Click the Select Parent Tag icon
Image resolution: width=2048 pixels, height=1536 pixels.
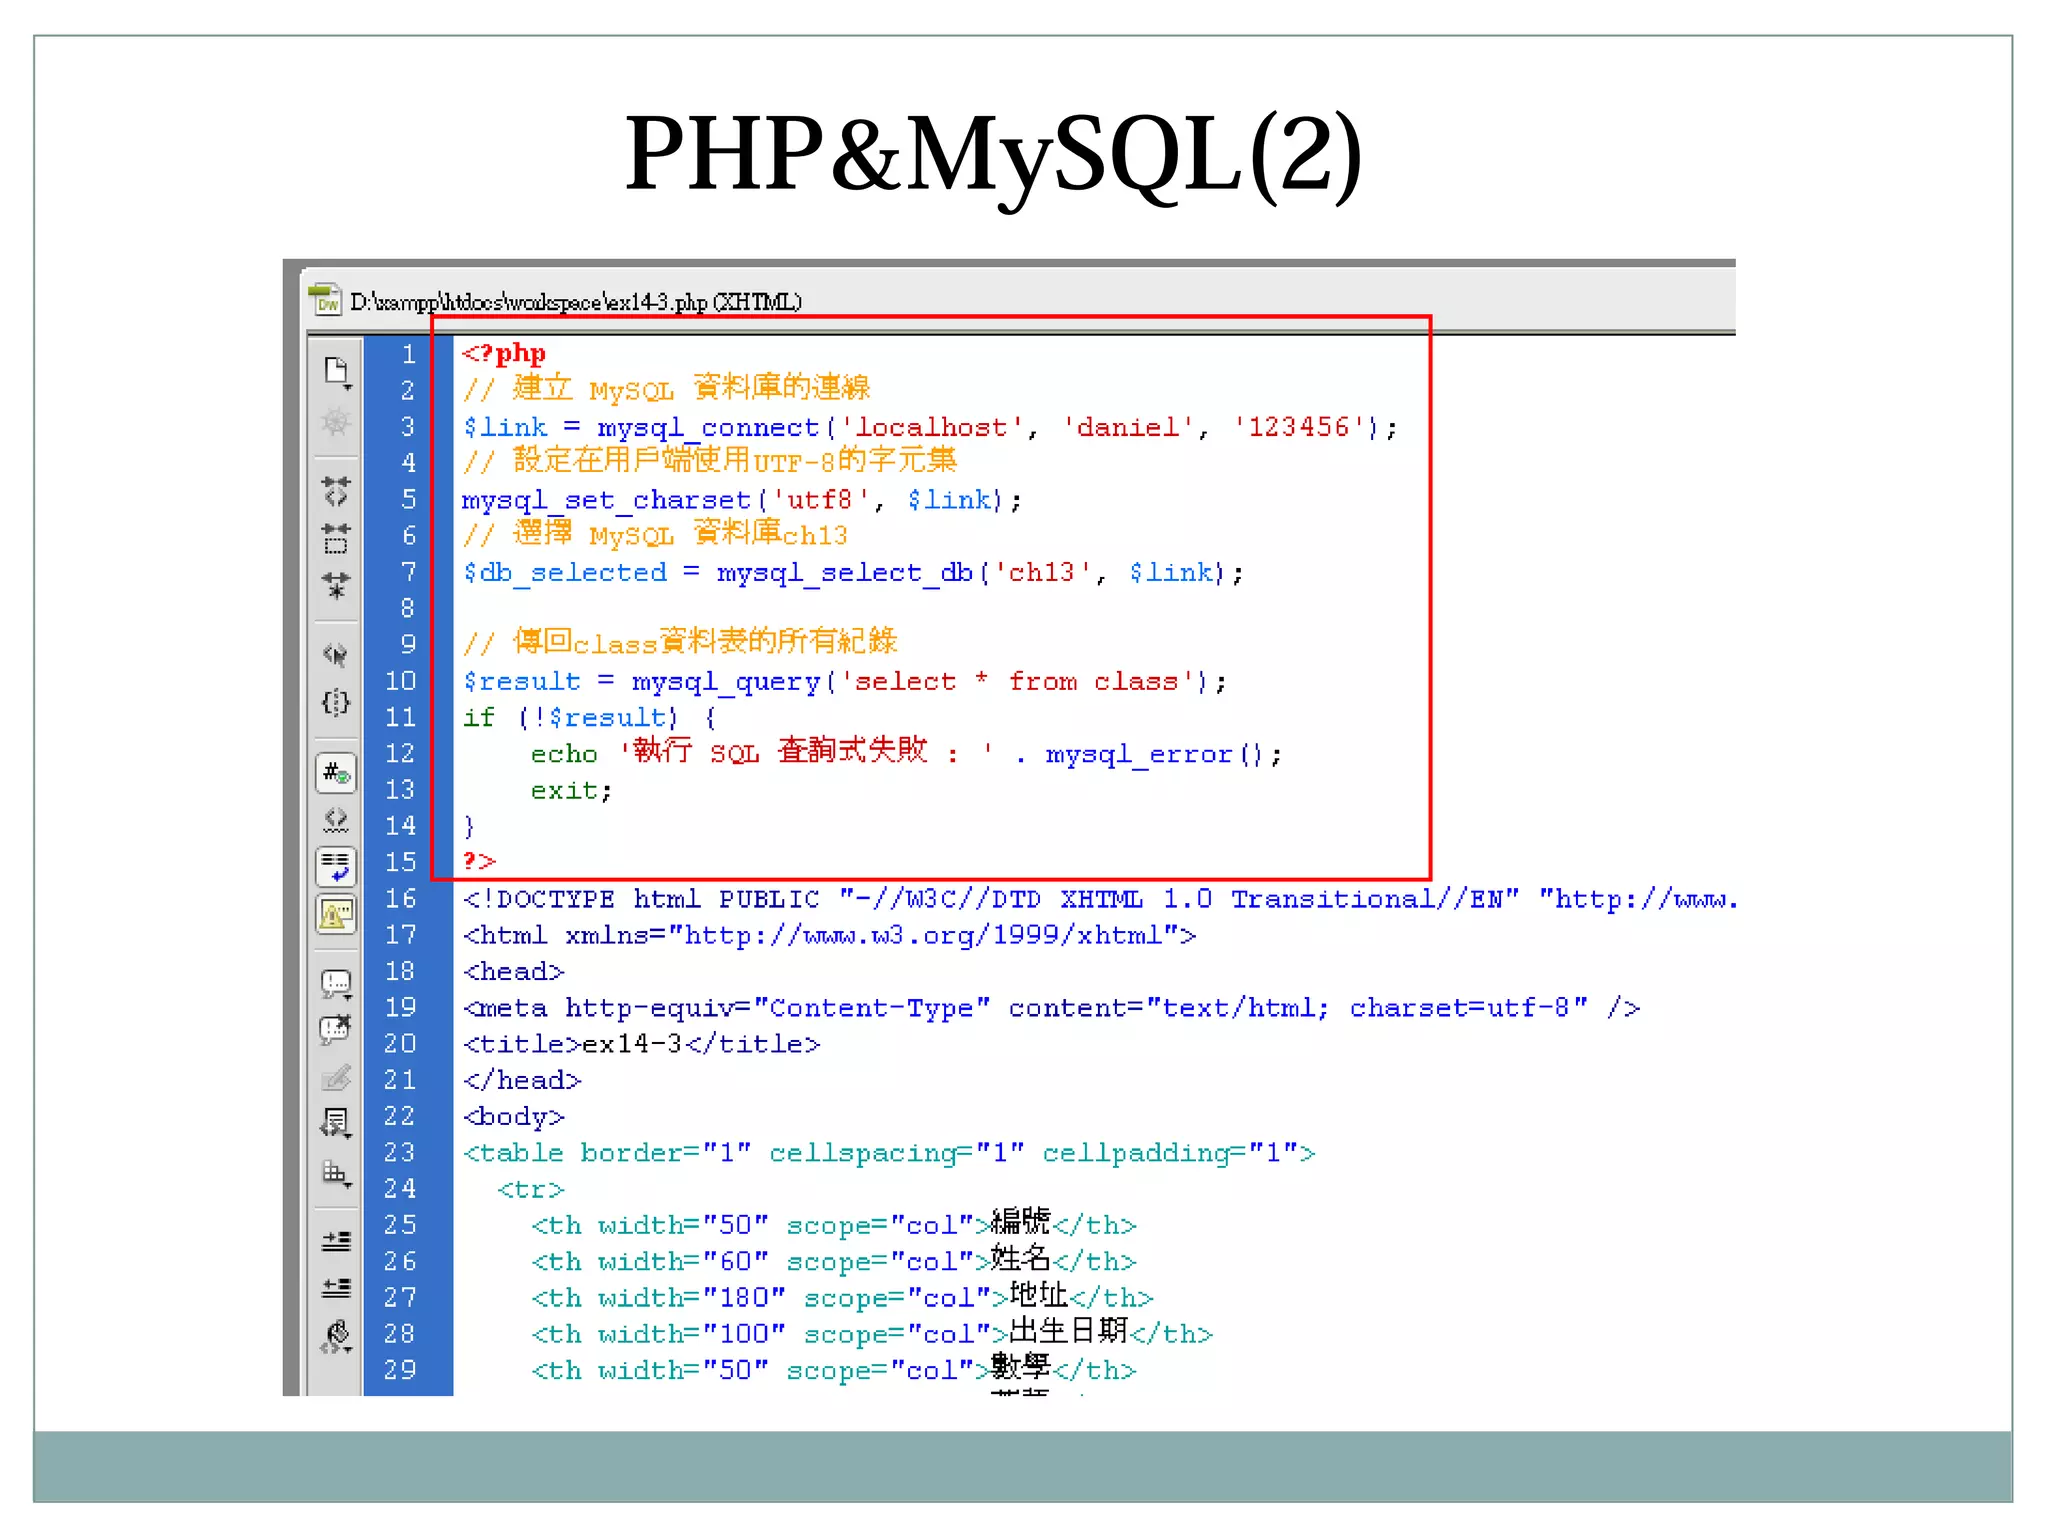pyautogui.click(x=337, y=655)
